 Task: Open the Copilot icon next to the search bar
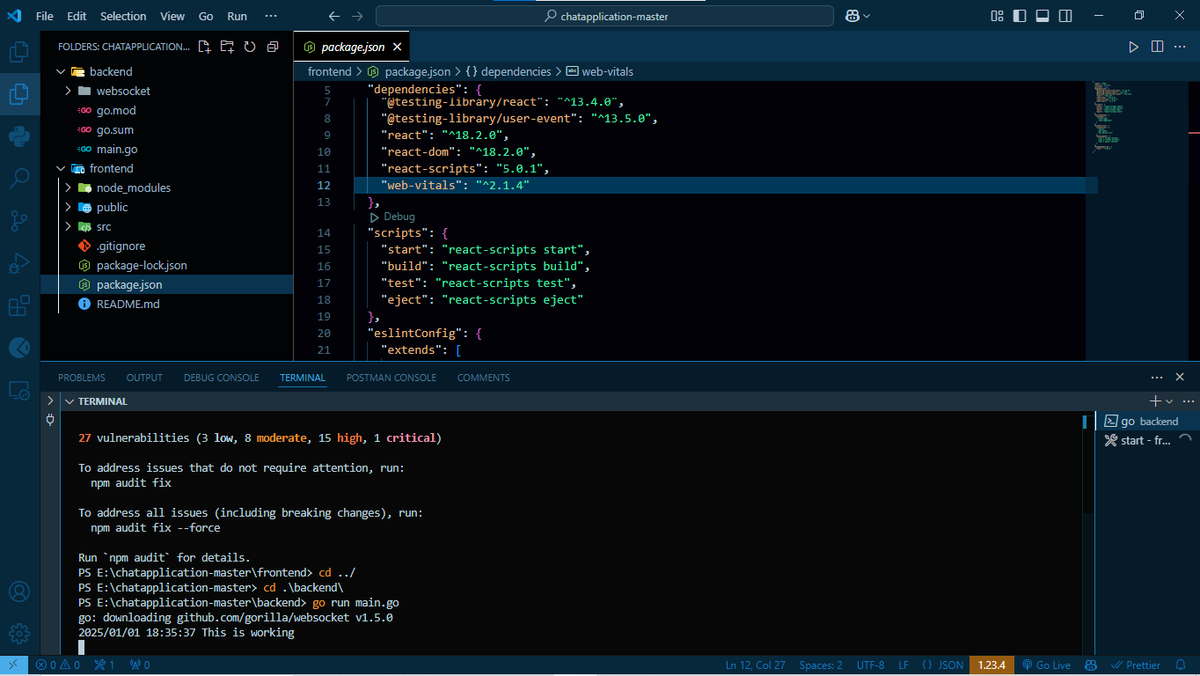pyautogui.click(x=852, y=16)
